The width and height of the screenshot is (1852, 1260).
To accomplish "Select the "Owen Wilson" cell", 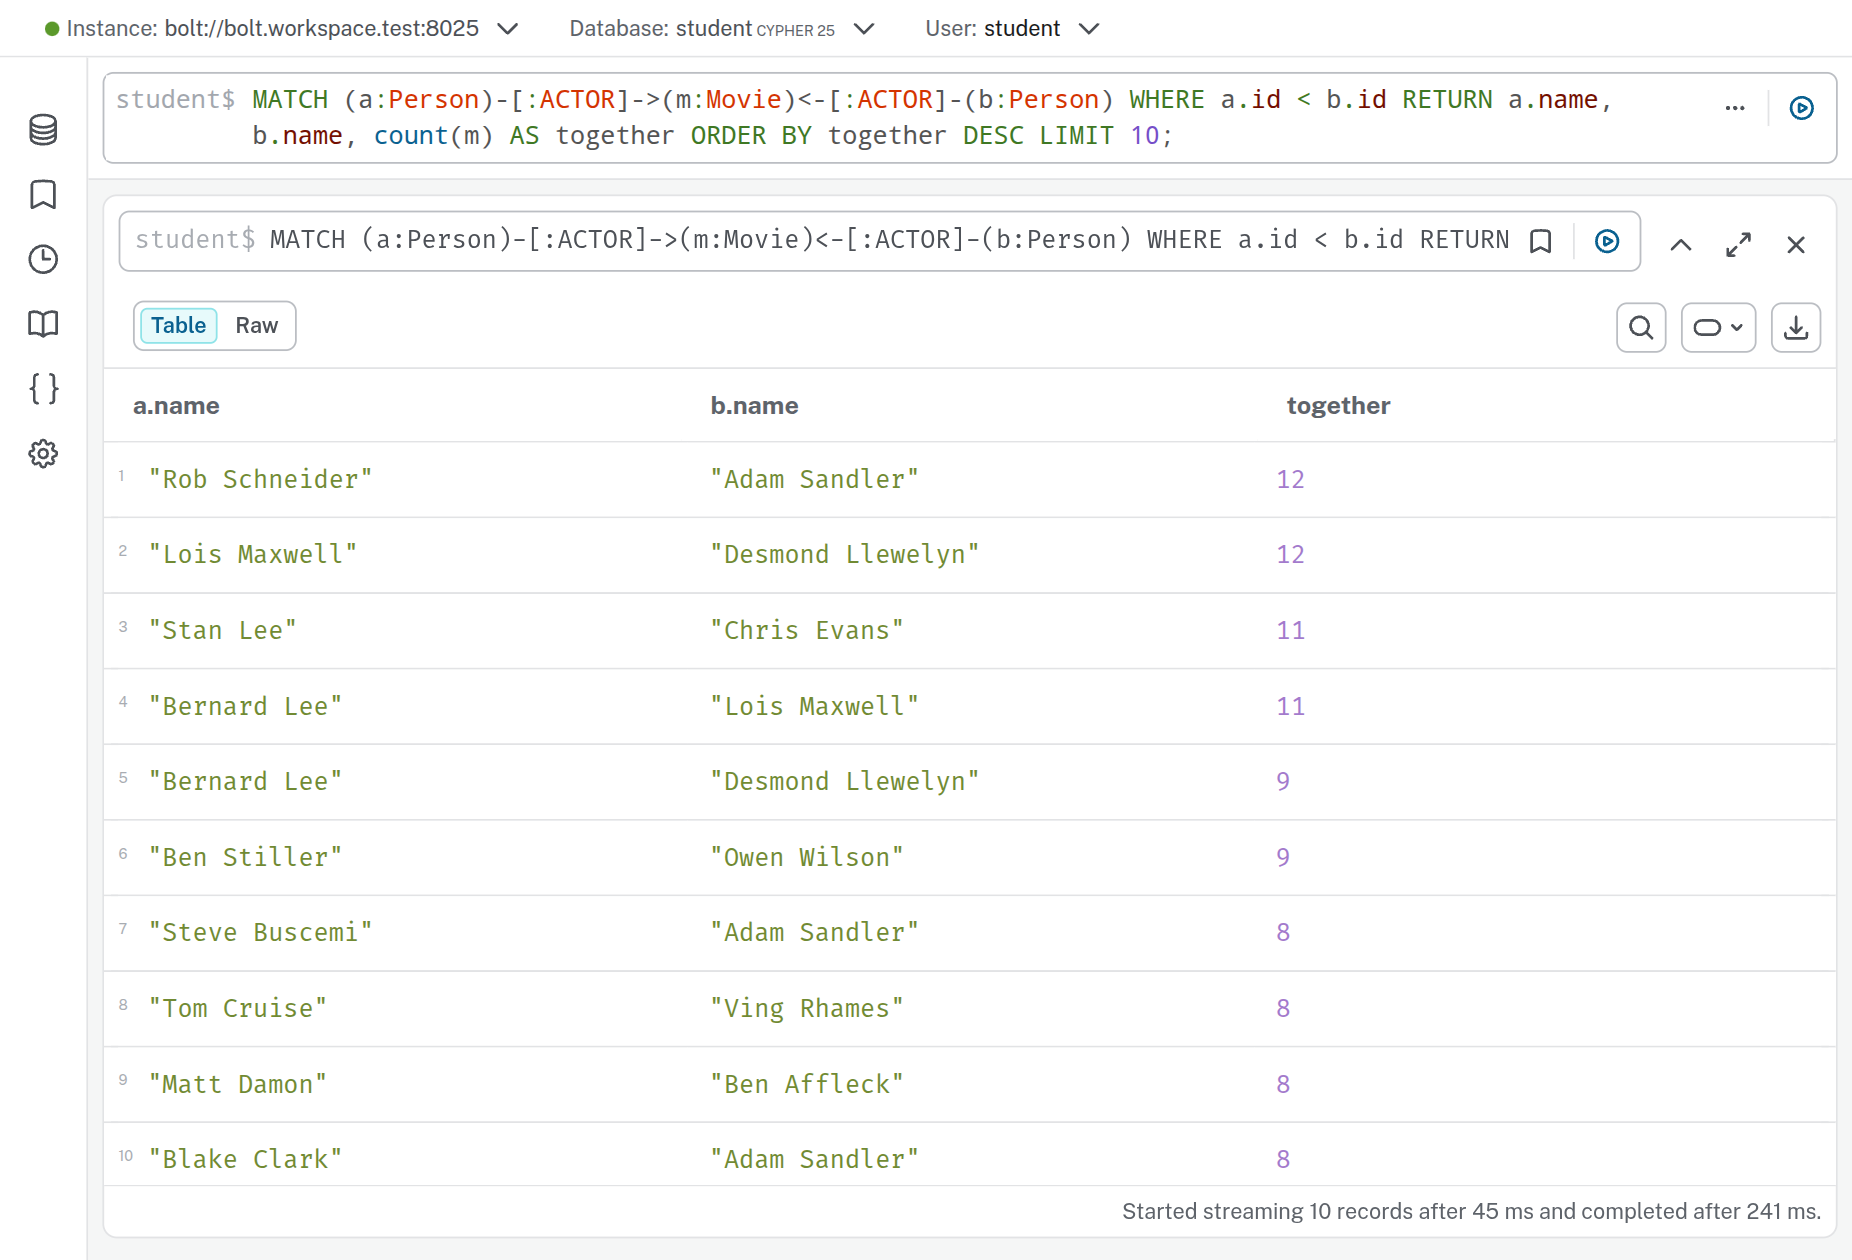I will (x=806, y=858).
